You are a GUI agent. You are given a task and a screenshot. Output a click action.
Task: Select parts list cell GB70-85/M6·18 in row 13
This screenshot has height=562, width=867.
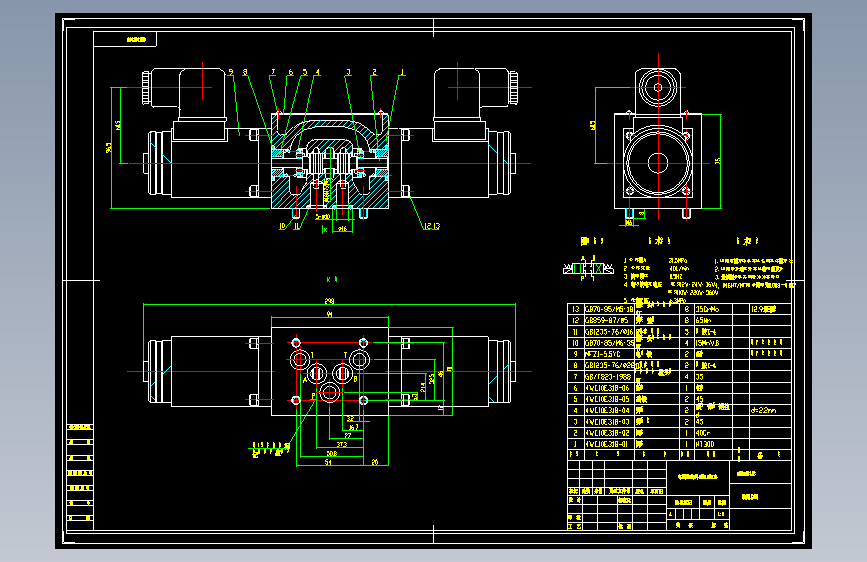click(609, 309)
